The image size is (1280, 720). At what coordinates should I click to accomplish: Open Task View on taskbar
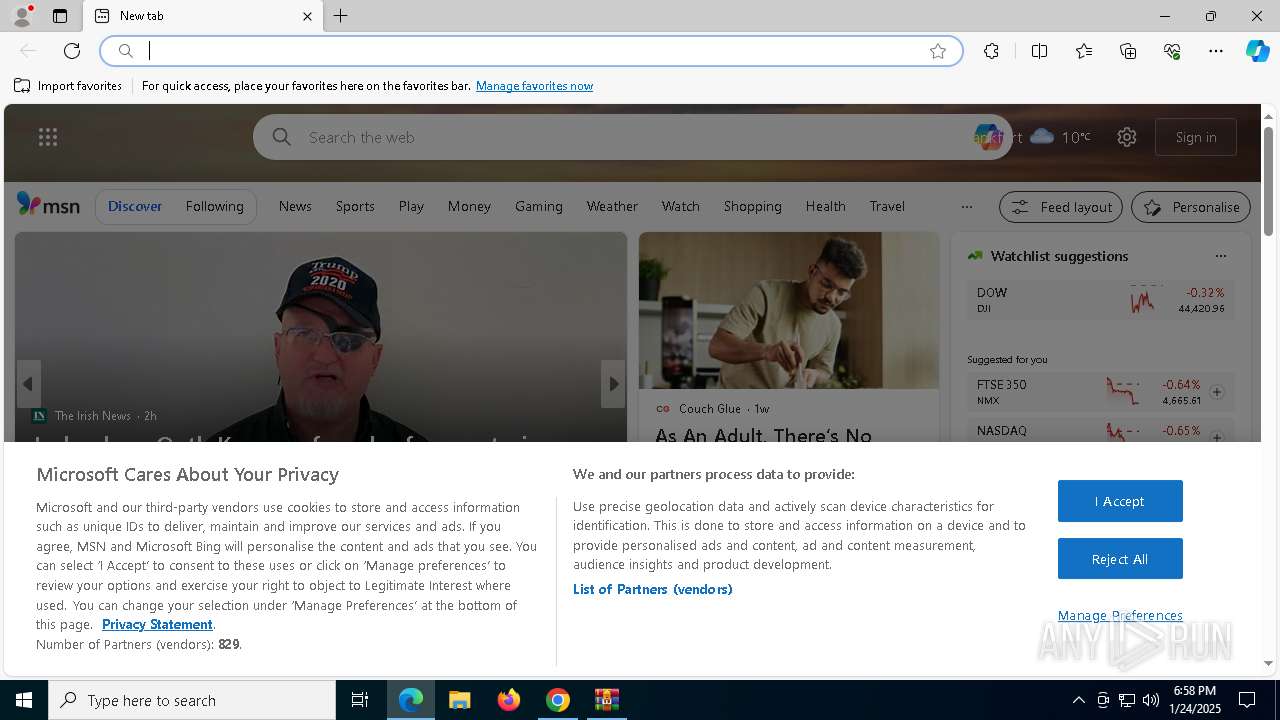(x=360, y=700)
